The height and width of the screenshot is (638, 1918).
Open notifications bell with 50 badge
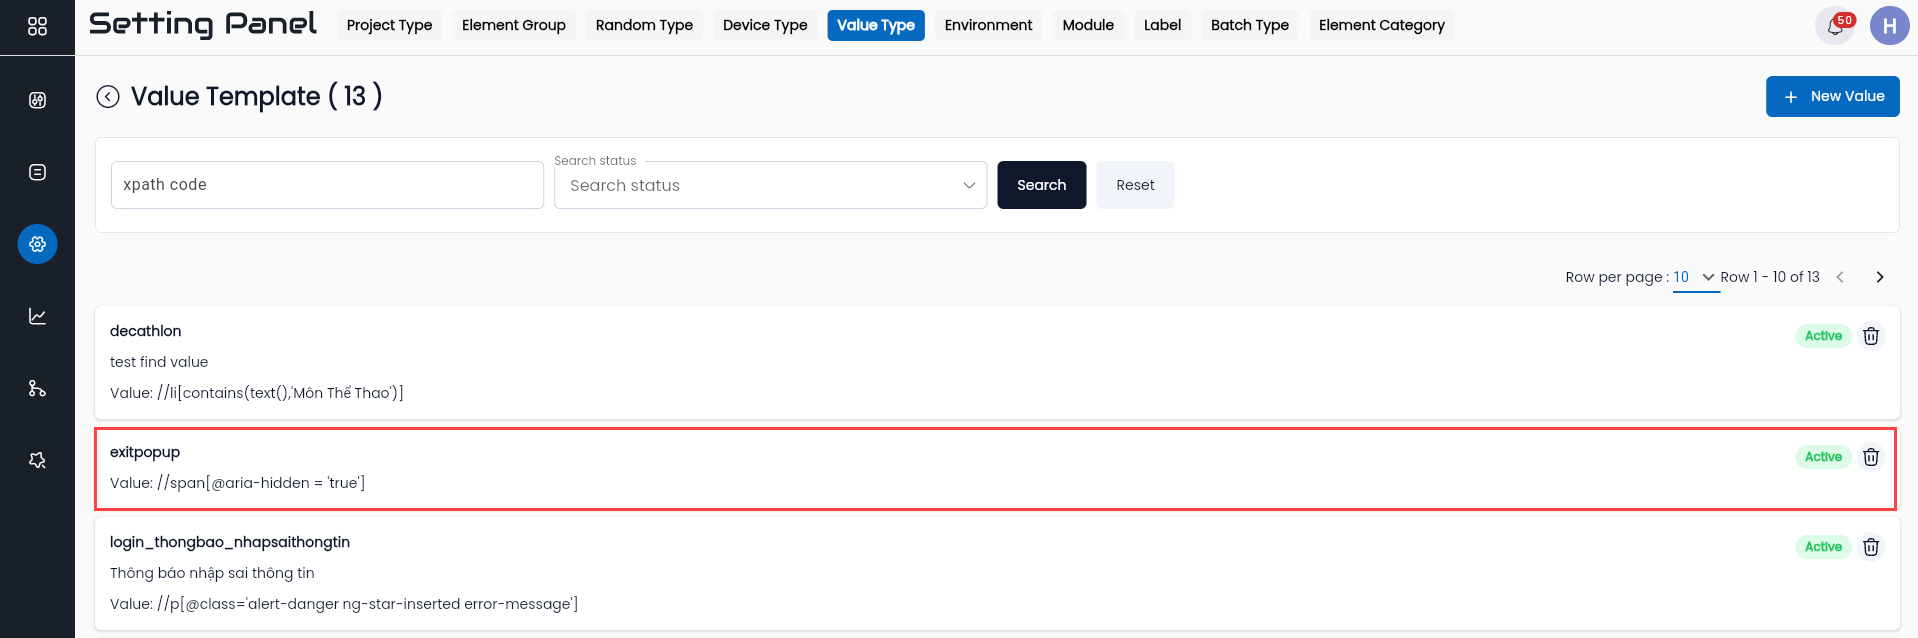coord(1835,26)
